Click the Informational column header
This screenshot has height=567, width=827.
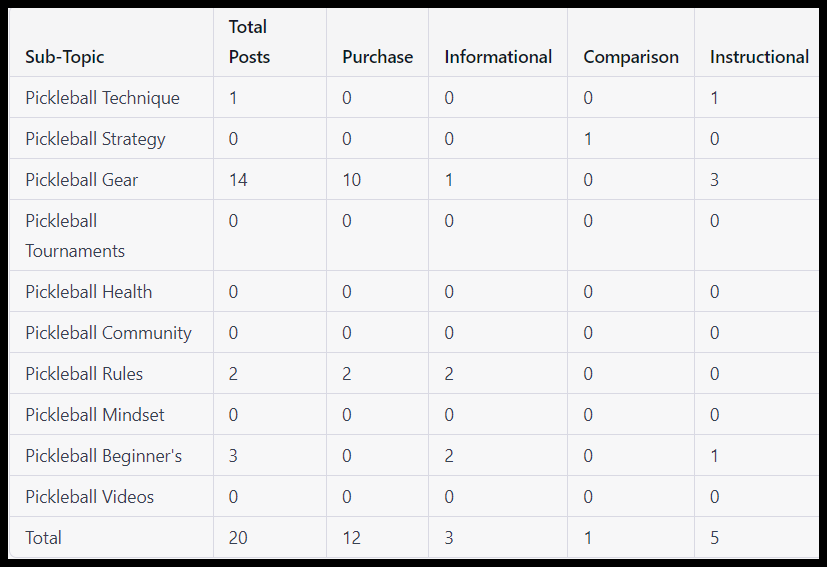(498, 57)
